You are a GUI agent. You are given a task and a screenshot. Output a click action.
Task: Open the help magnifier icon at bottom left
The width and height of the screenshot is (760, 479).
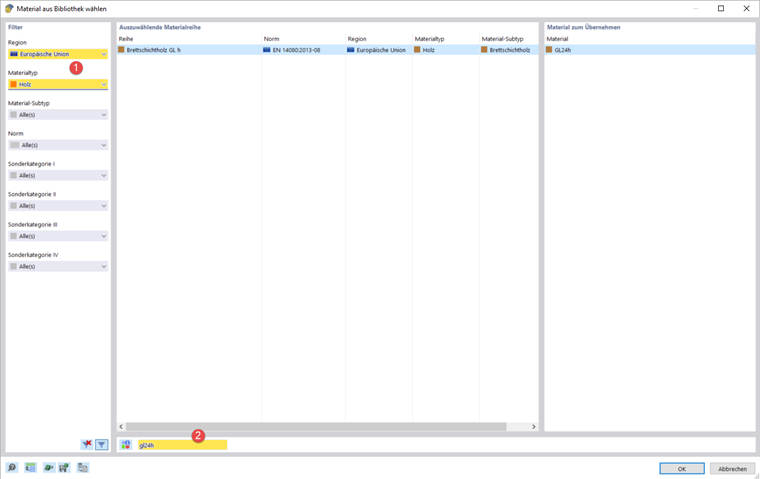12,467
